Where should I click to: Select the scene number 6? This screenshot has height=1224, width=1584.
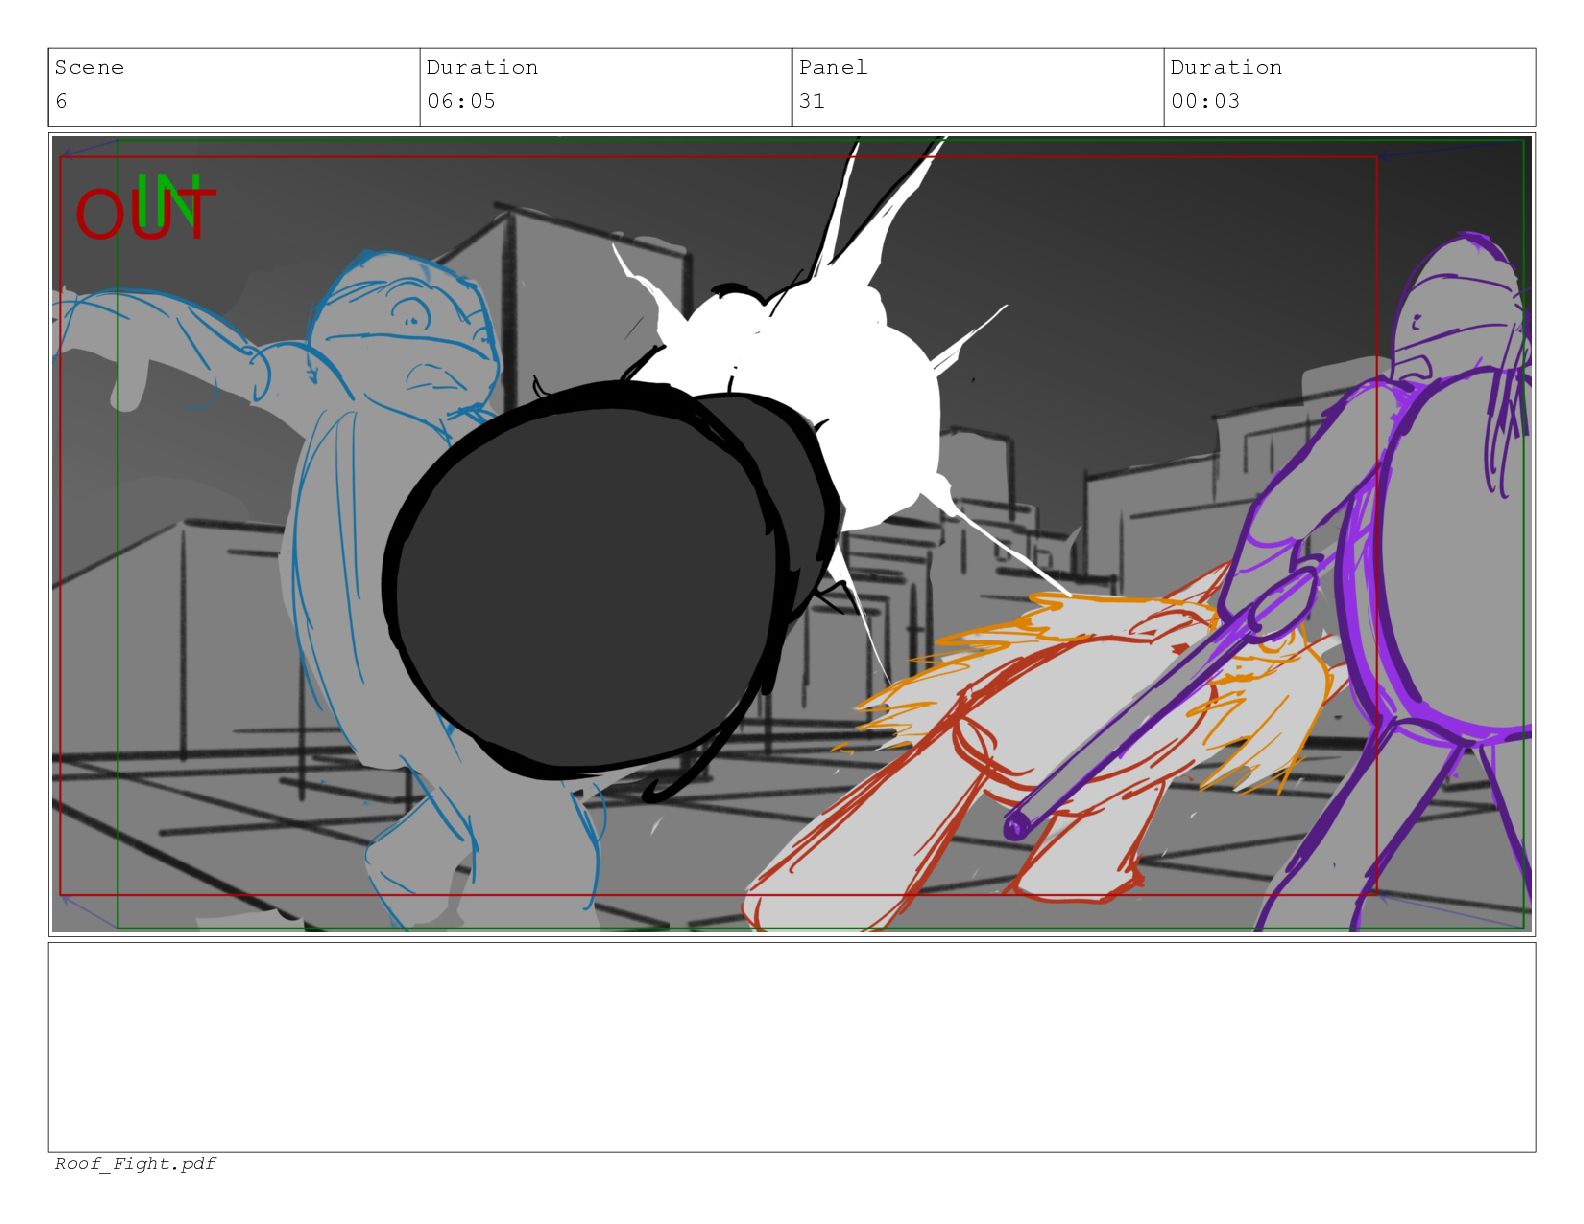point(61,101)
